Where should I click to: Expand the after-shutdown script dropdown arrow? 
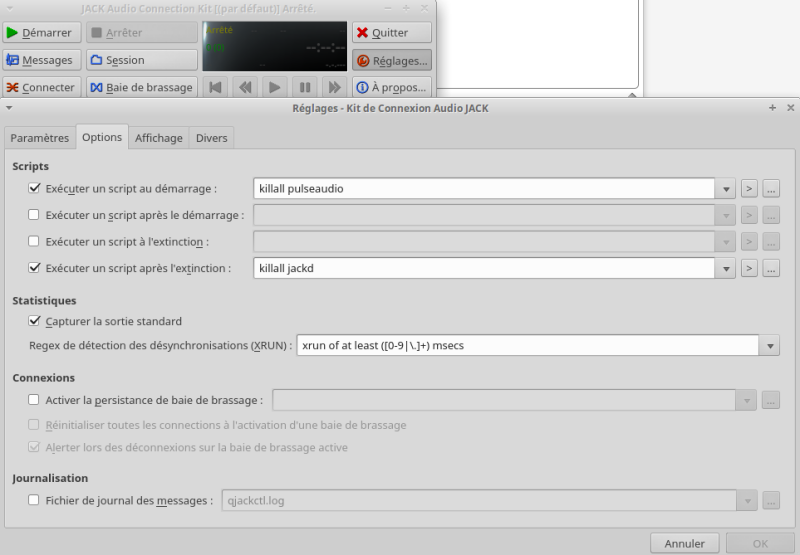[x=726, y=268]
